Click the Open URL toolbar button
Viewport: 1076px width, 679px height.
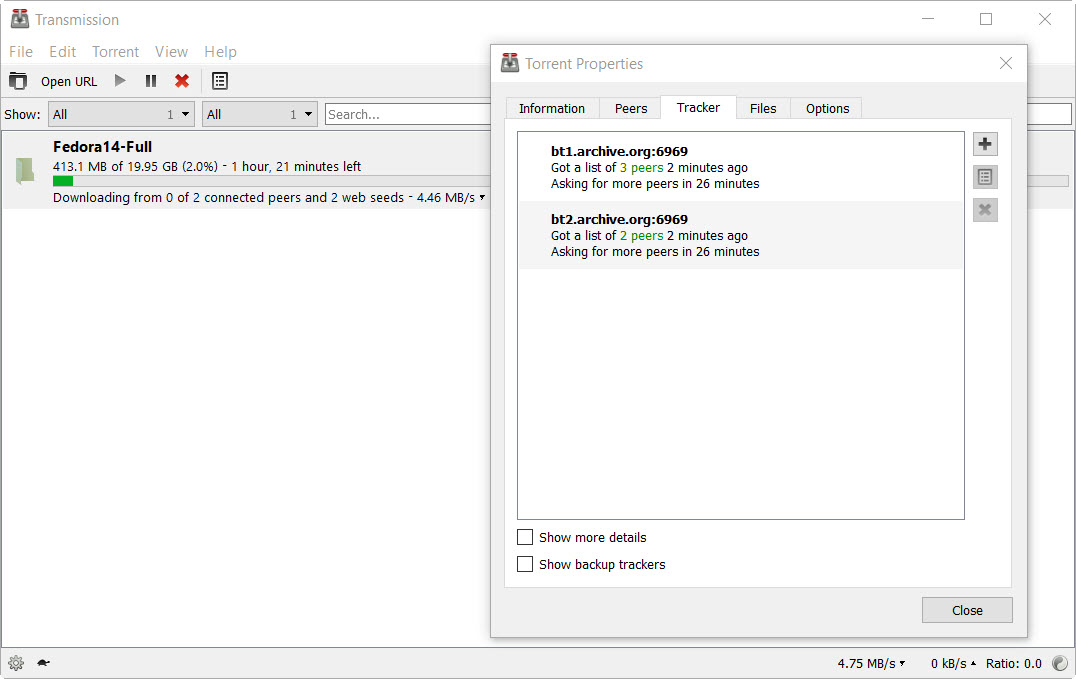click(x=69, y=81)
